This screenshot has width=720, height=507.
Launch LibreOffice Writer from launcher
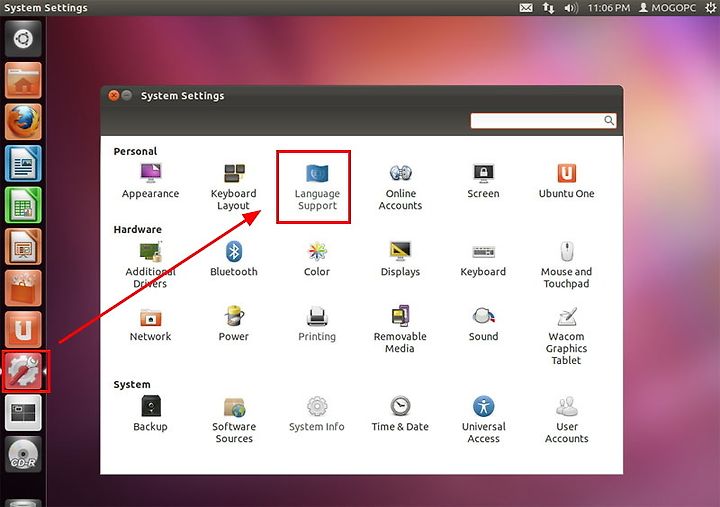click(x=23, y=163)
